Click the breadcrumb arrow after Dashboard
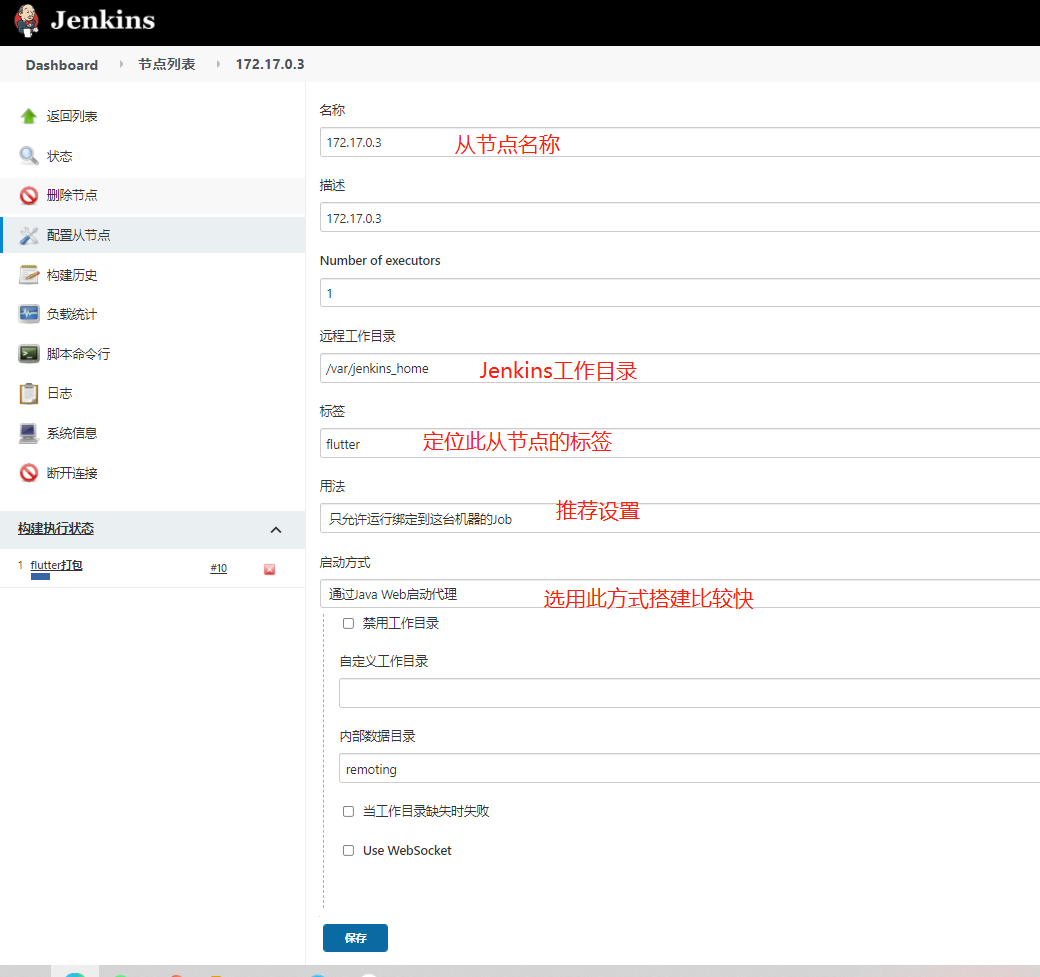The height and width of the screenshot is (977, 1040). 121,64
